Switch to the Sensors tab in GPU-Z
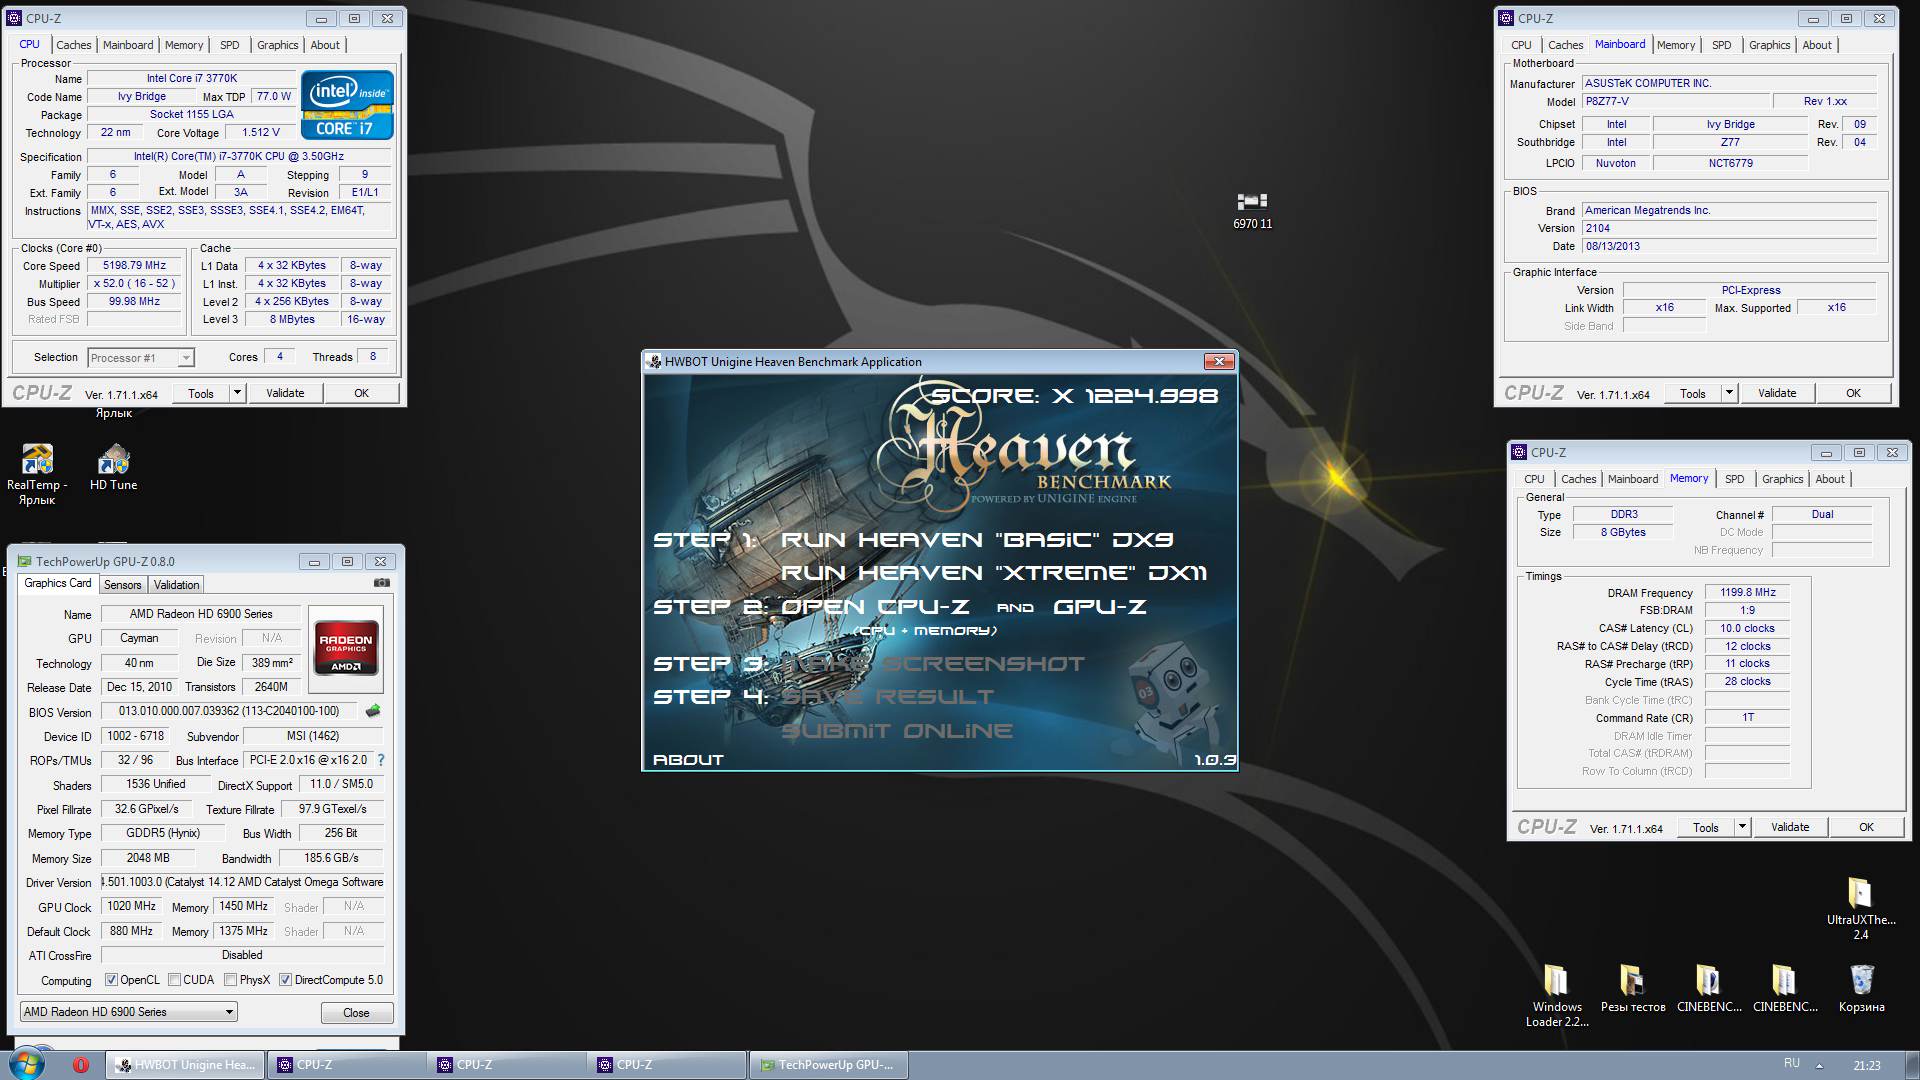 (122, 585)
